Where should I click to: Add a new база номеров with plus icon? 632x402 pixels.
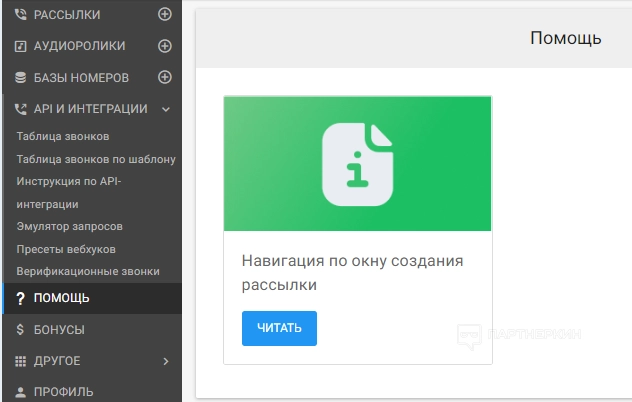click(x=164, y=77)
